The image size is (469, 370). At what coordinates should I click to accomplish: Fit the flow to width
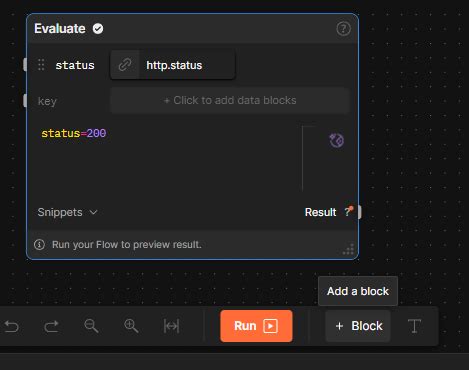(171, 326)
